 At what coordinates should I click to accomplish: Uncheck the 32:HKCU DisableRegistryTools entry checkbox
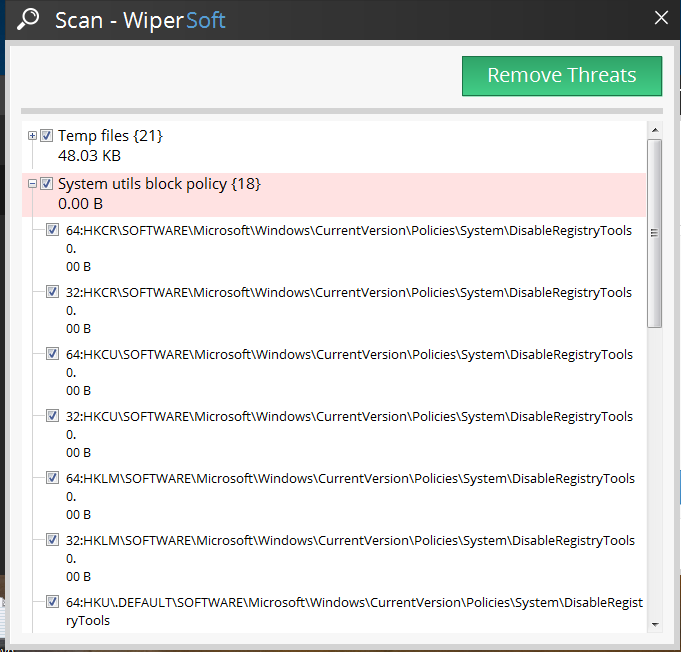53,416
